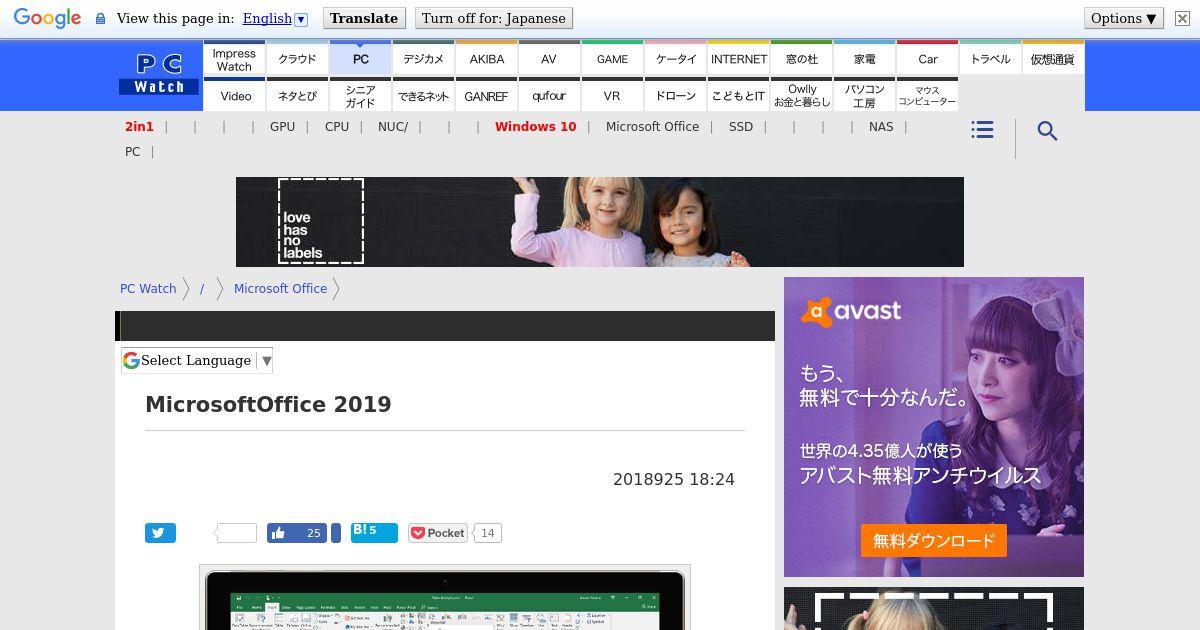Image resolution: width=1200 pixels, height=630 pixels.
Task: Click the Facebook thumbs-up like button
Action: pyautogui.click(x=297, y=533)
